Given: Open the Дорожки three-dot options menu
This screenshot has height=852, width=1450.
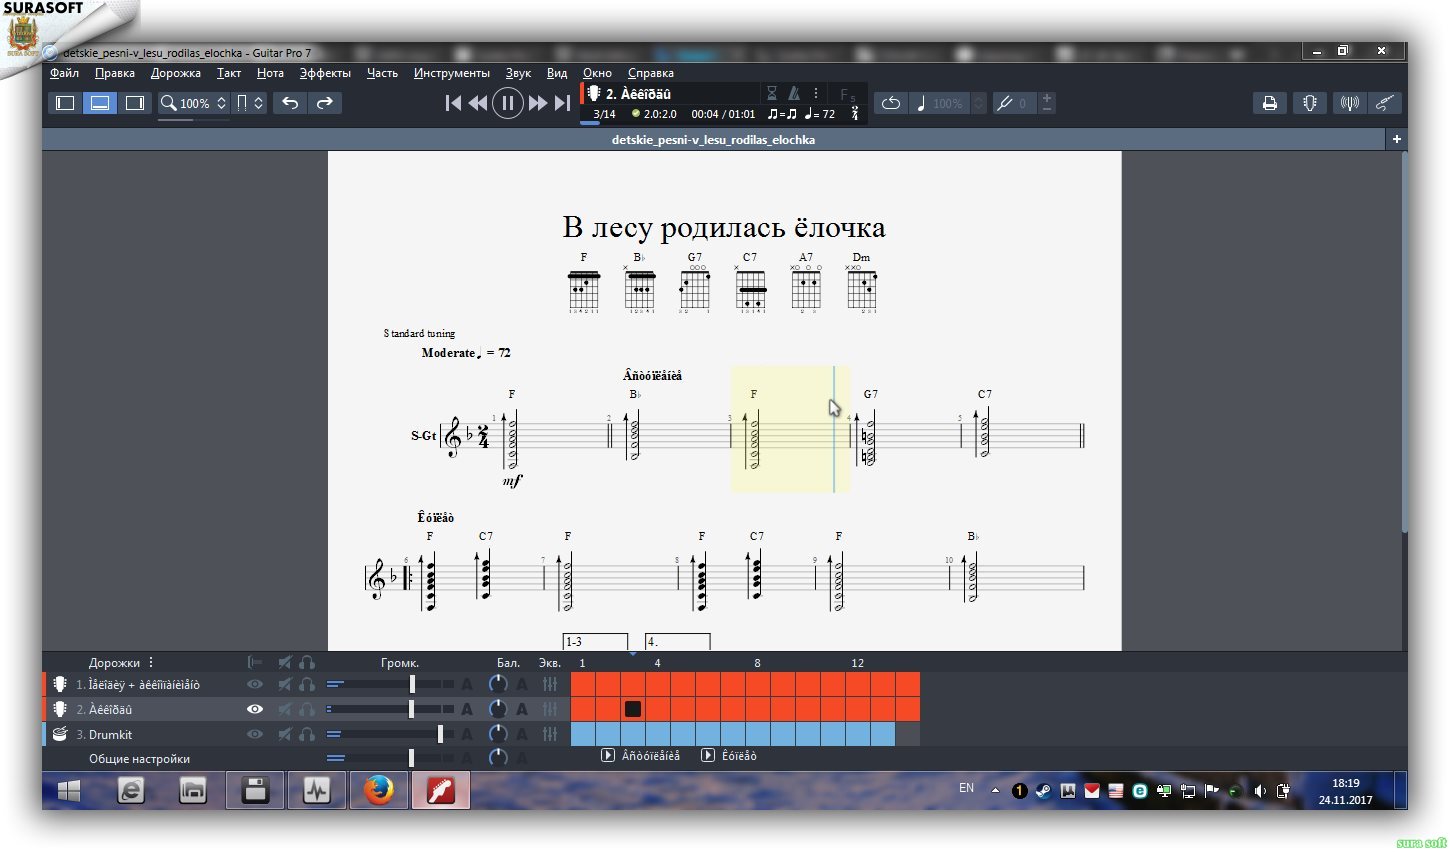Looking at the screenshot, I should pyautogui.click(x=151, y=662).
